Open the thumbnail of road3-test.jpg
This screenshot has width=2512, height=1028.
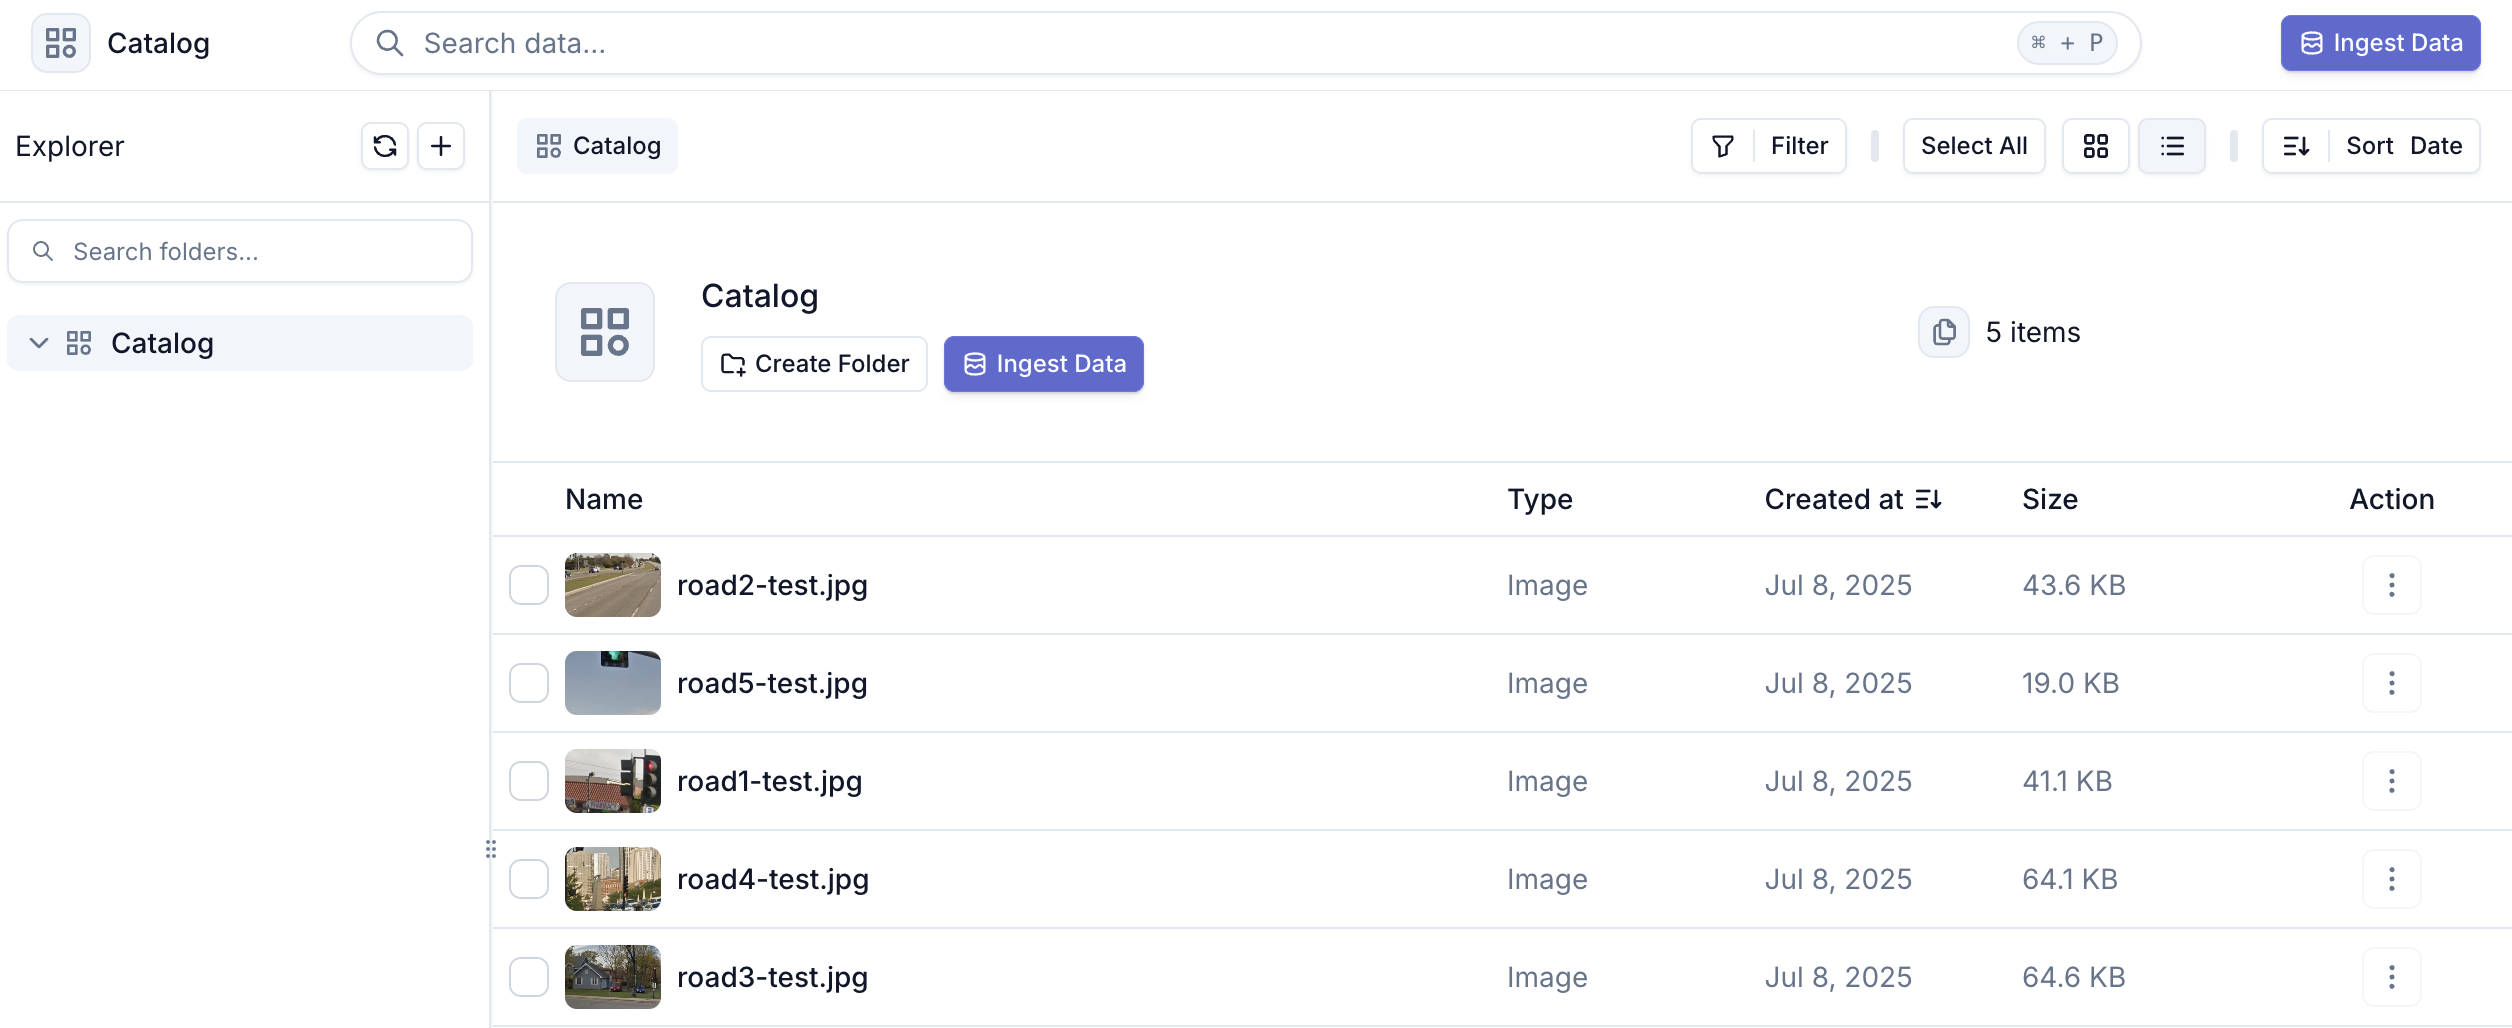pos(612,977)
